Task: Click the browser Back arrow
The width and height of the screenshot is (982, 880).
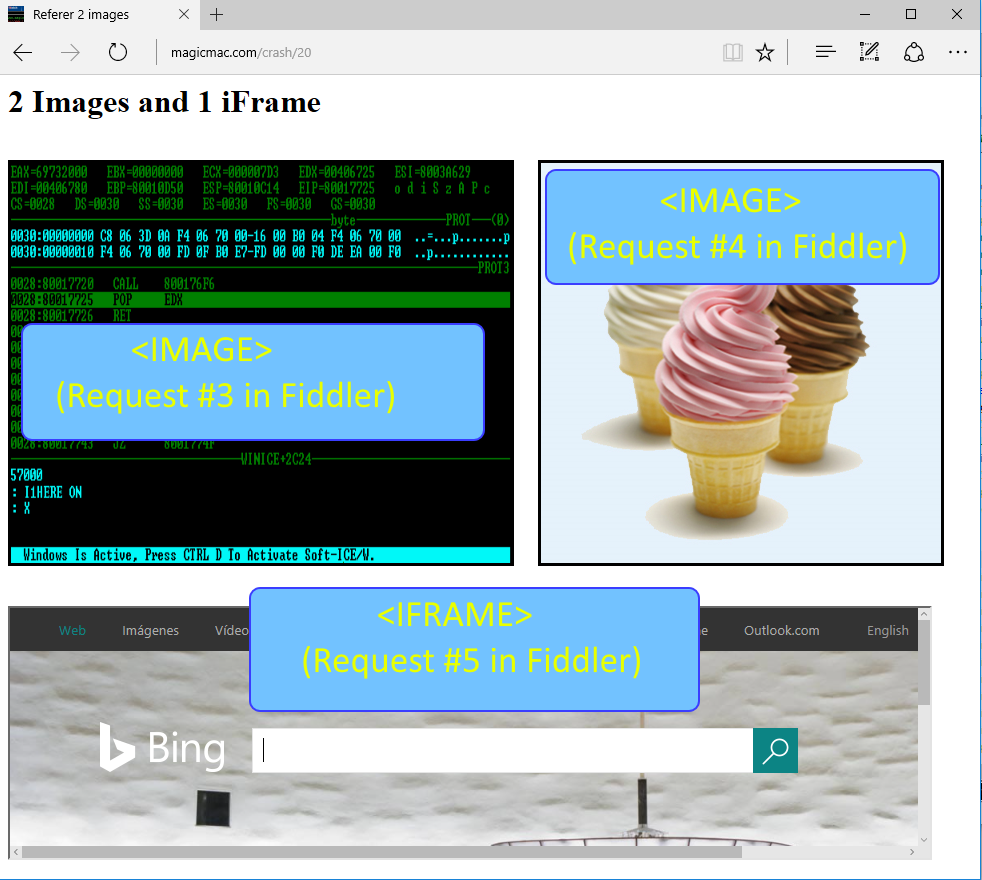Action: [x=22, y=53]
